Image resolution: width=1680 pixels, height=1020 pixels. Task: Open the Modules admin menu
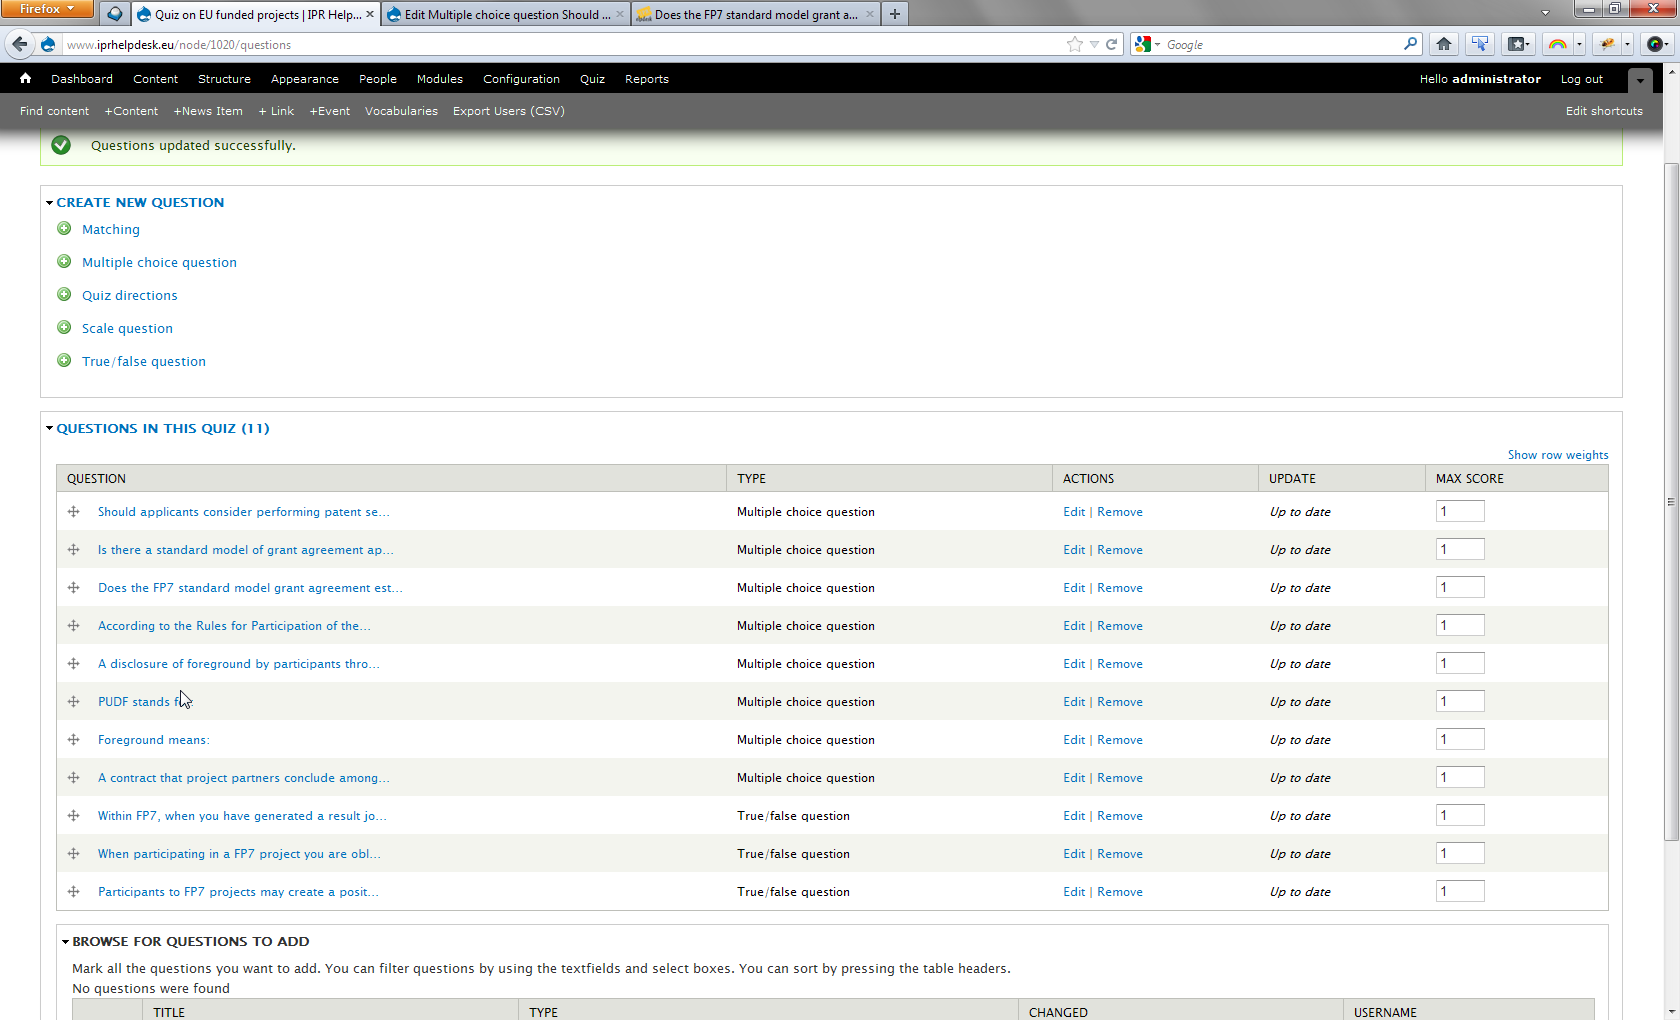point(440,79)
